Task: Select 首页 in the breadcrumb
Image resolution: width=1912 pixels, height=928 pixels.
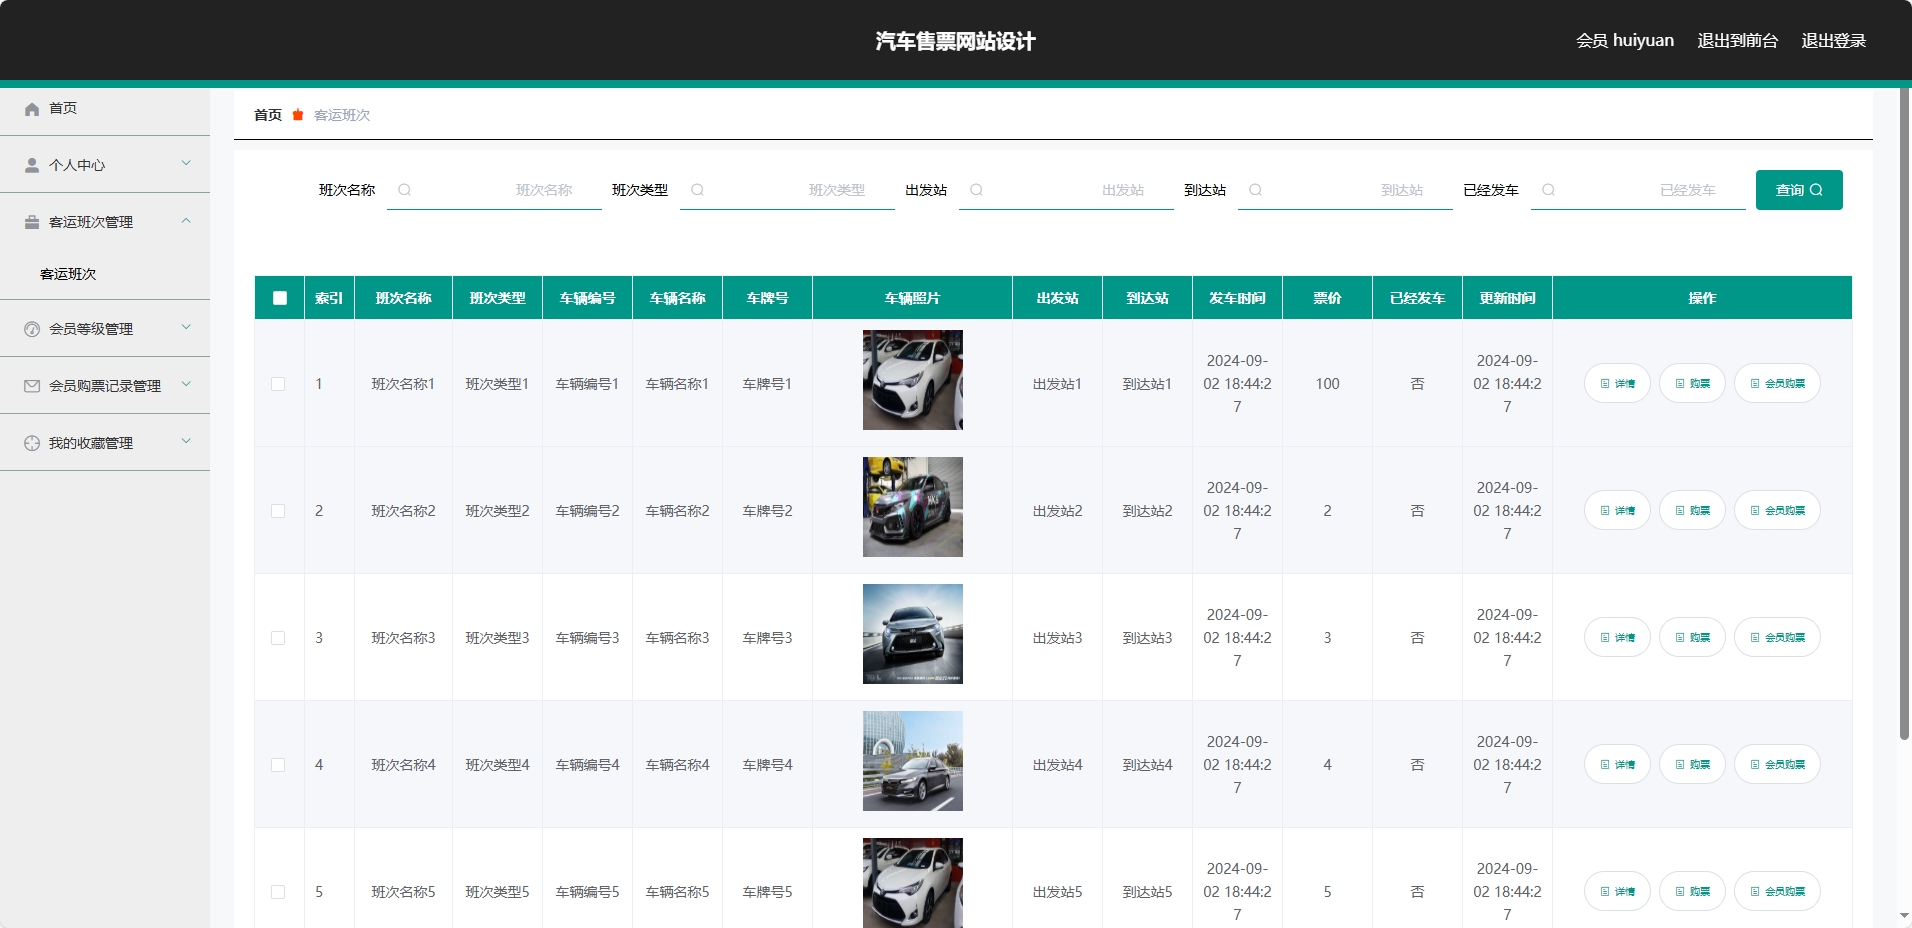Action: 267,115
